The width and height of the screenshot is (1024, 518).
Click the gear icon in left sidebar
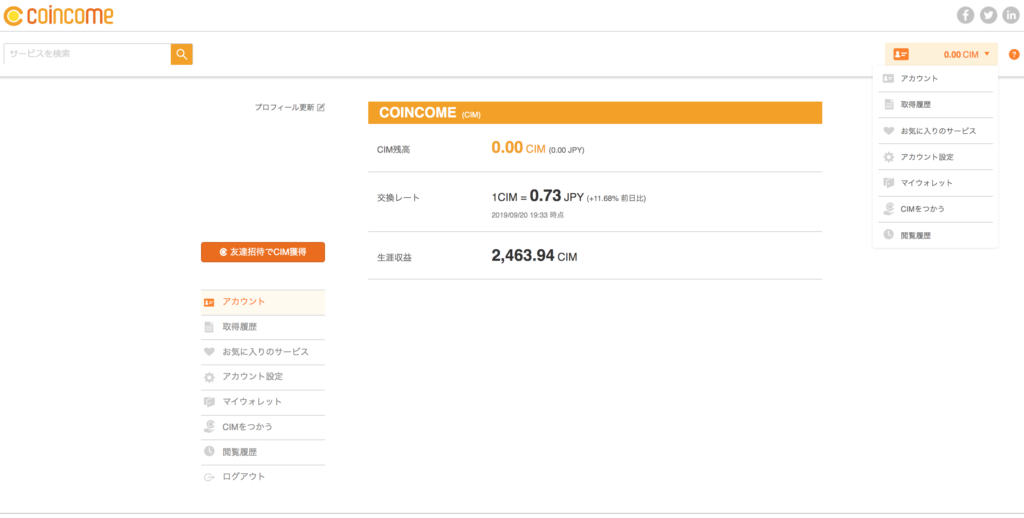[209, 377]
